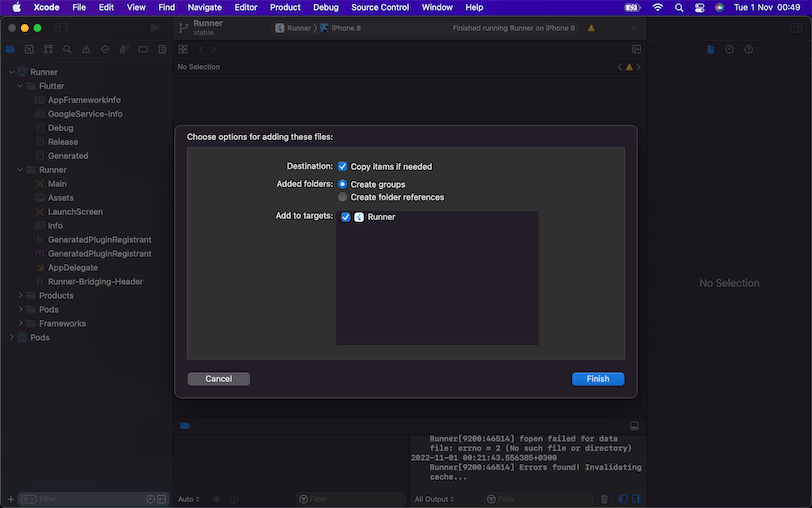Click the trash icon to clear console
Viewport: 812px width, 508px height.
[x=604, y=499]
